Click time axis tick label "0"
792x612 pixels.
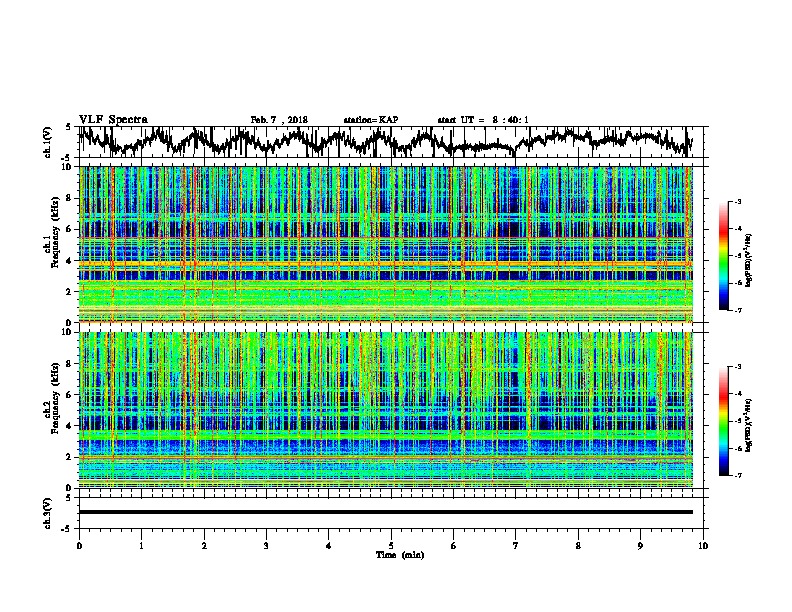pos(79,546)
